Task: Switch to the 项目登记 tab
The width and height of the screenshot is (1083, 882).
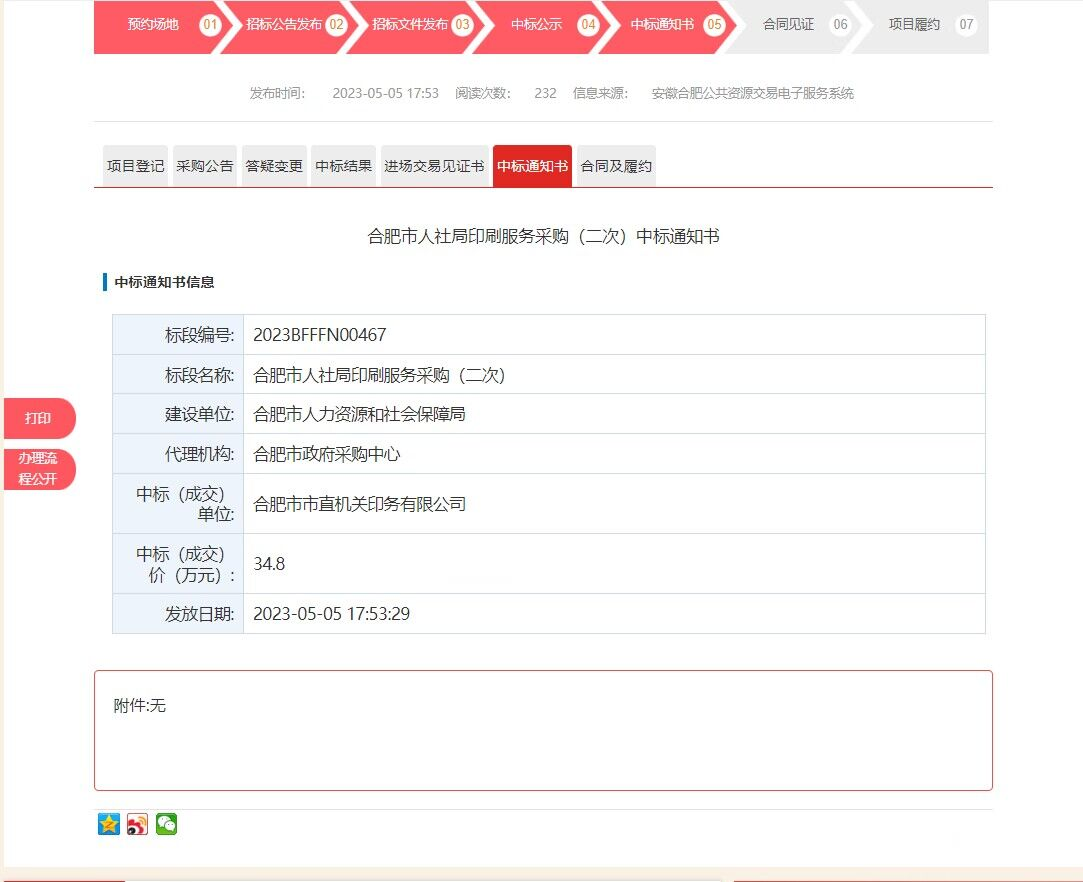Action: [x=136, y=166]
